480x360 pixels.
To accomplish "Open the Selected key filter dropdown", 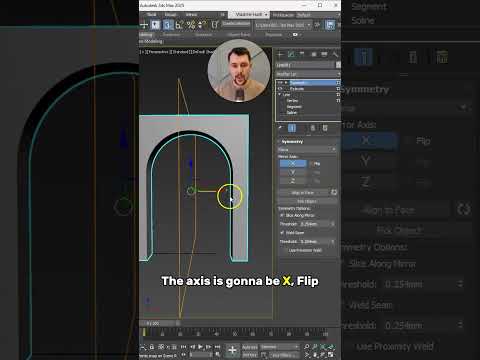I will pyautogui.click(x=279, y=347).
